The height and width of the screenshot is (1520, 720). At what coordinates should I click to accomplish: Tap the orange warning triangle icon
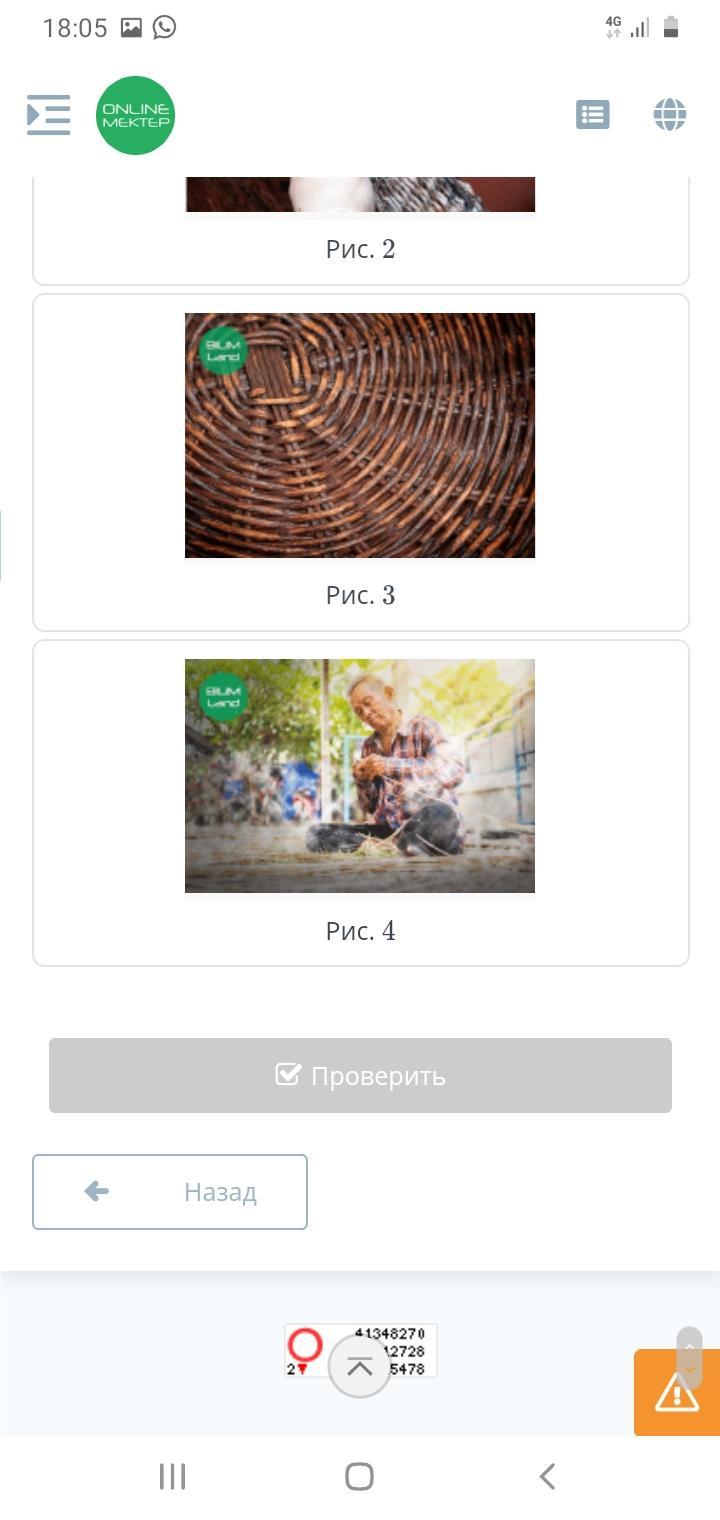[x=677, y=1393]
